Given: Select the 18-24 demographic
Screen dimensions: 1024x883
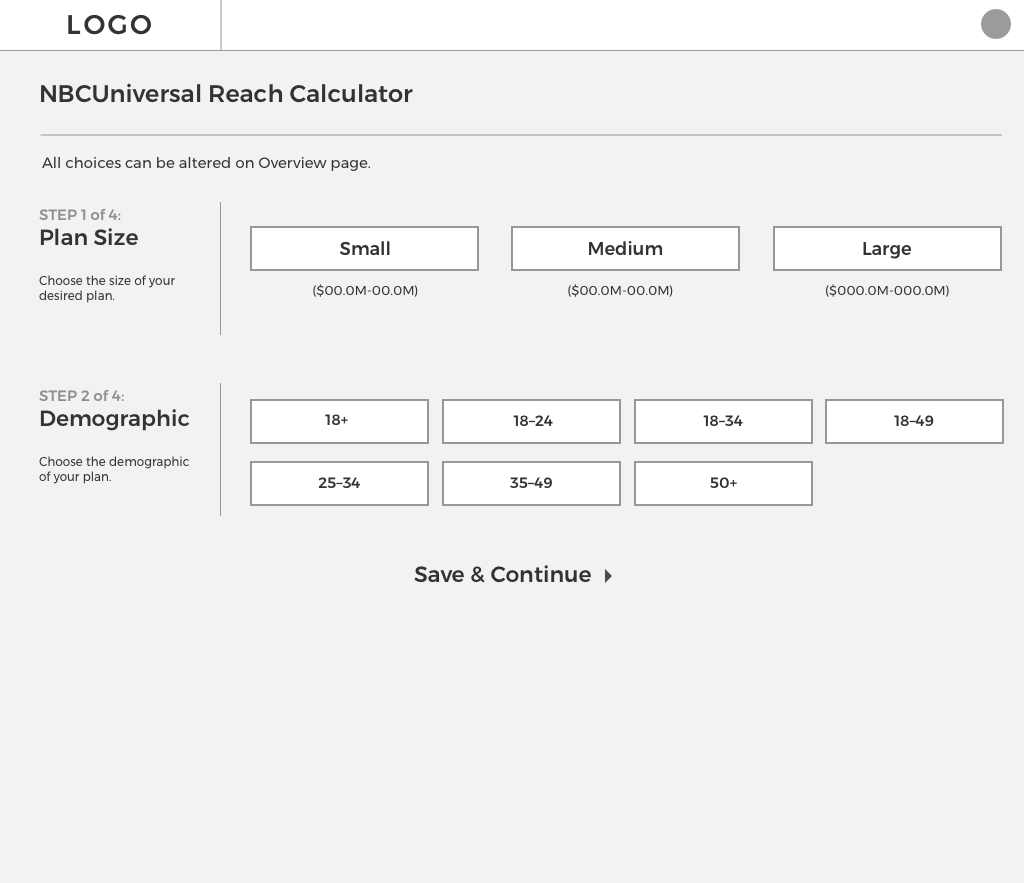Looking at the screenshot, I should pyautogui.click(x=531, y=421).
